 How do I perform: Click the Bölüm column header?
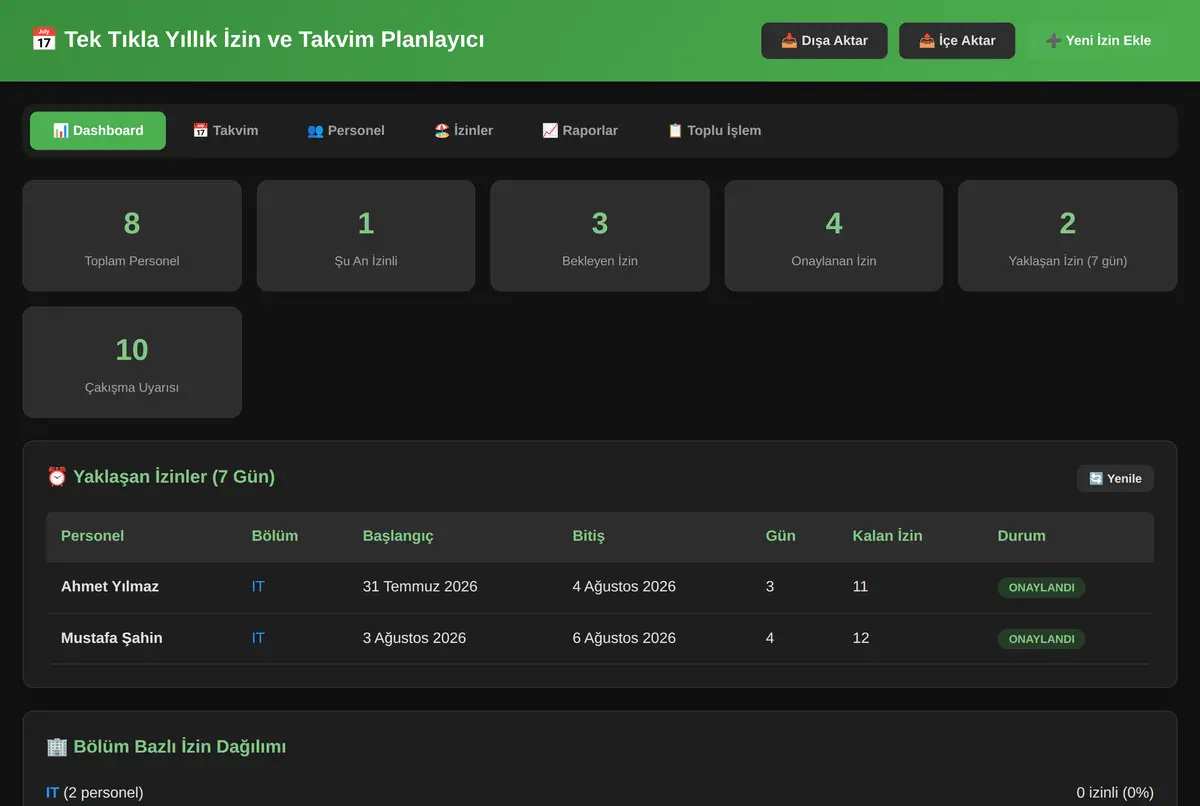[x=275, y=536]
